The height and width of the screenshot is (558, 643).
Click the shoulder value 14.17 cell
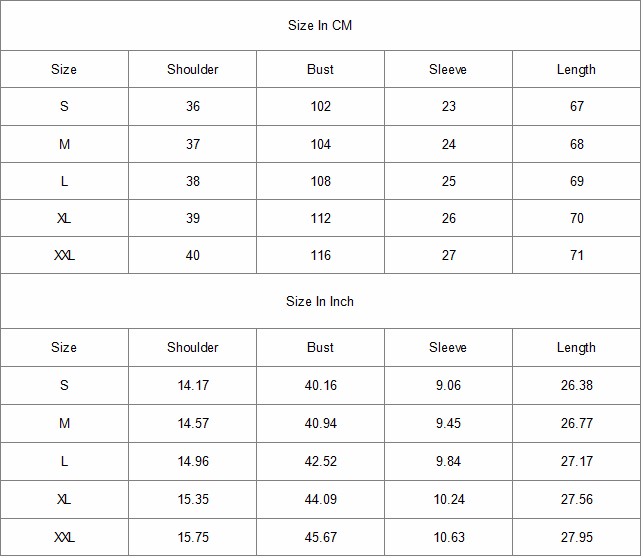coord(193,386)
